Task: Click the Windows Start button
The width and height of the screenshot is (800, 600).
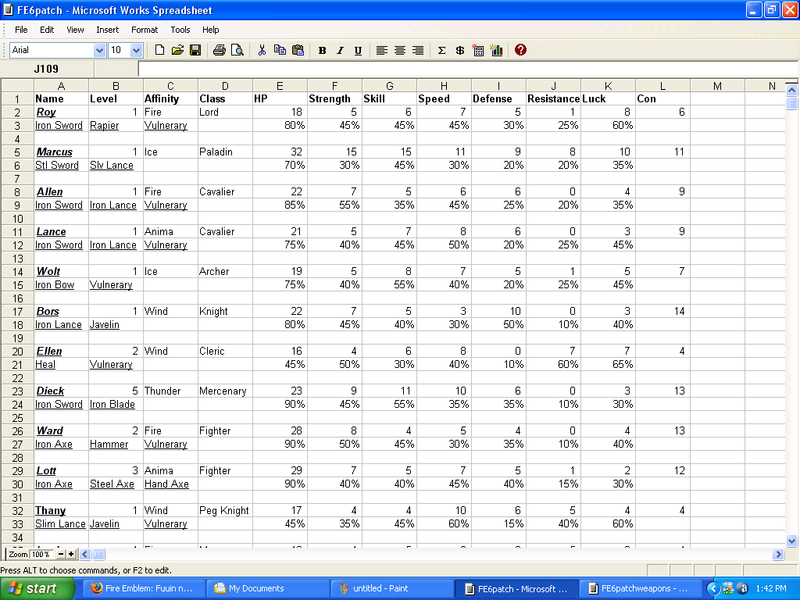Action: (x=35, y=589)
